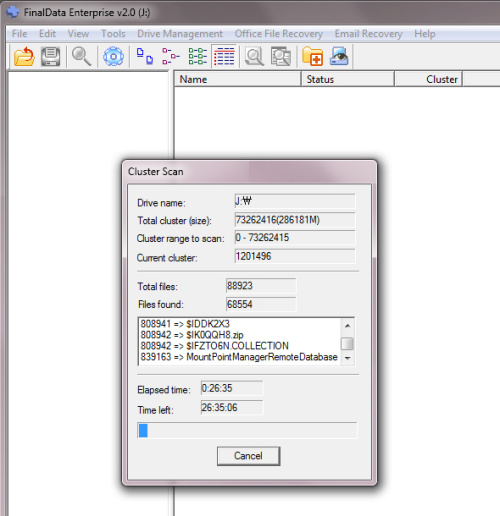500x516 pixels.
Task: Click the Cluster range to scan field
Action: pos(295,238)
